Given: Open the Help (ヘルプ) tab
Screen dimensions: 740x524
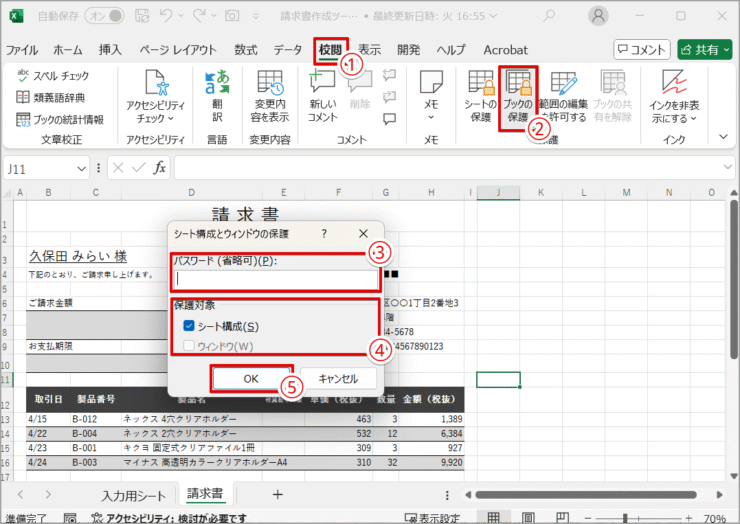Looking at the screenshot, I should coord(451,50).
